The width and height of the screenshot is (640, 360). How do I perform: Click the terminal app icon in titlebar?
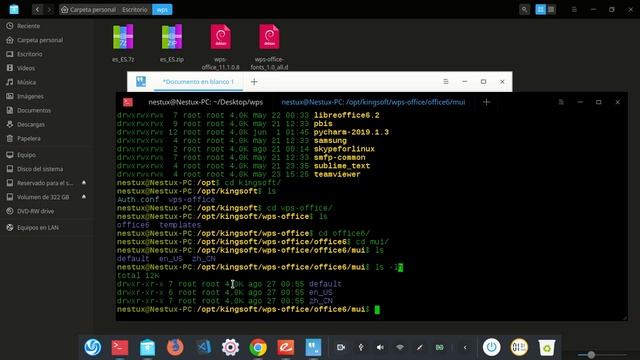[128, 102]
